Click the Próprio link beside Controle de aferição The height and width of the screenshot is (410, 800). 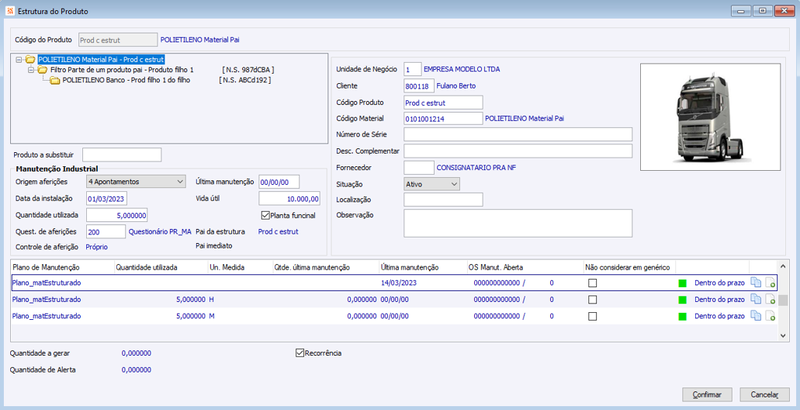point(96,247)
